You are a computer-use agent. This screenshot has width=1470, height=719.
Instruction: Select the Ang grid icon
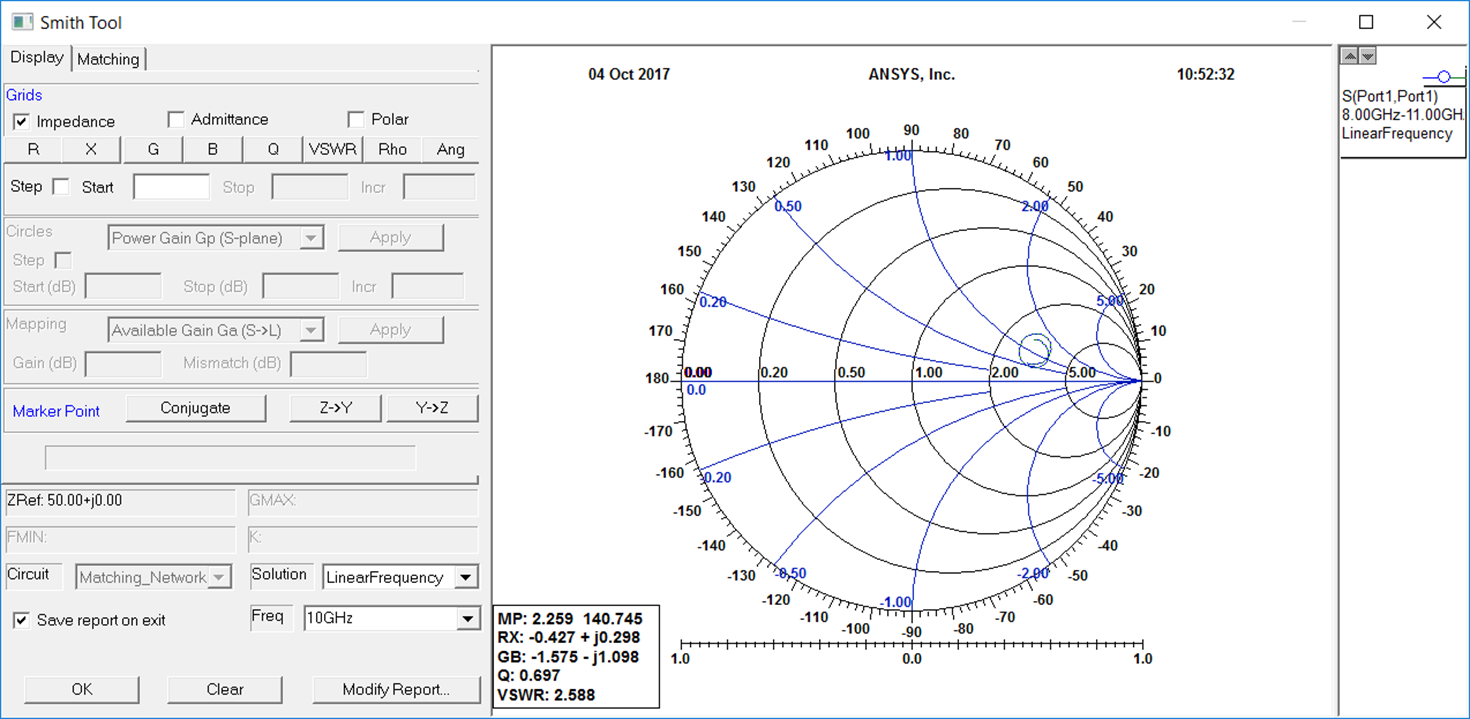pos(451,148)
